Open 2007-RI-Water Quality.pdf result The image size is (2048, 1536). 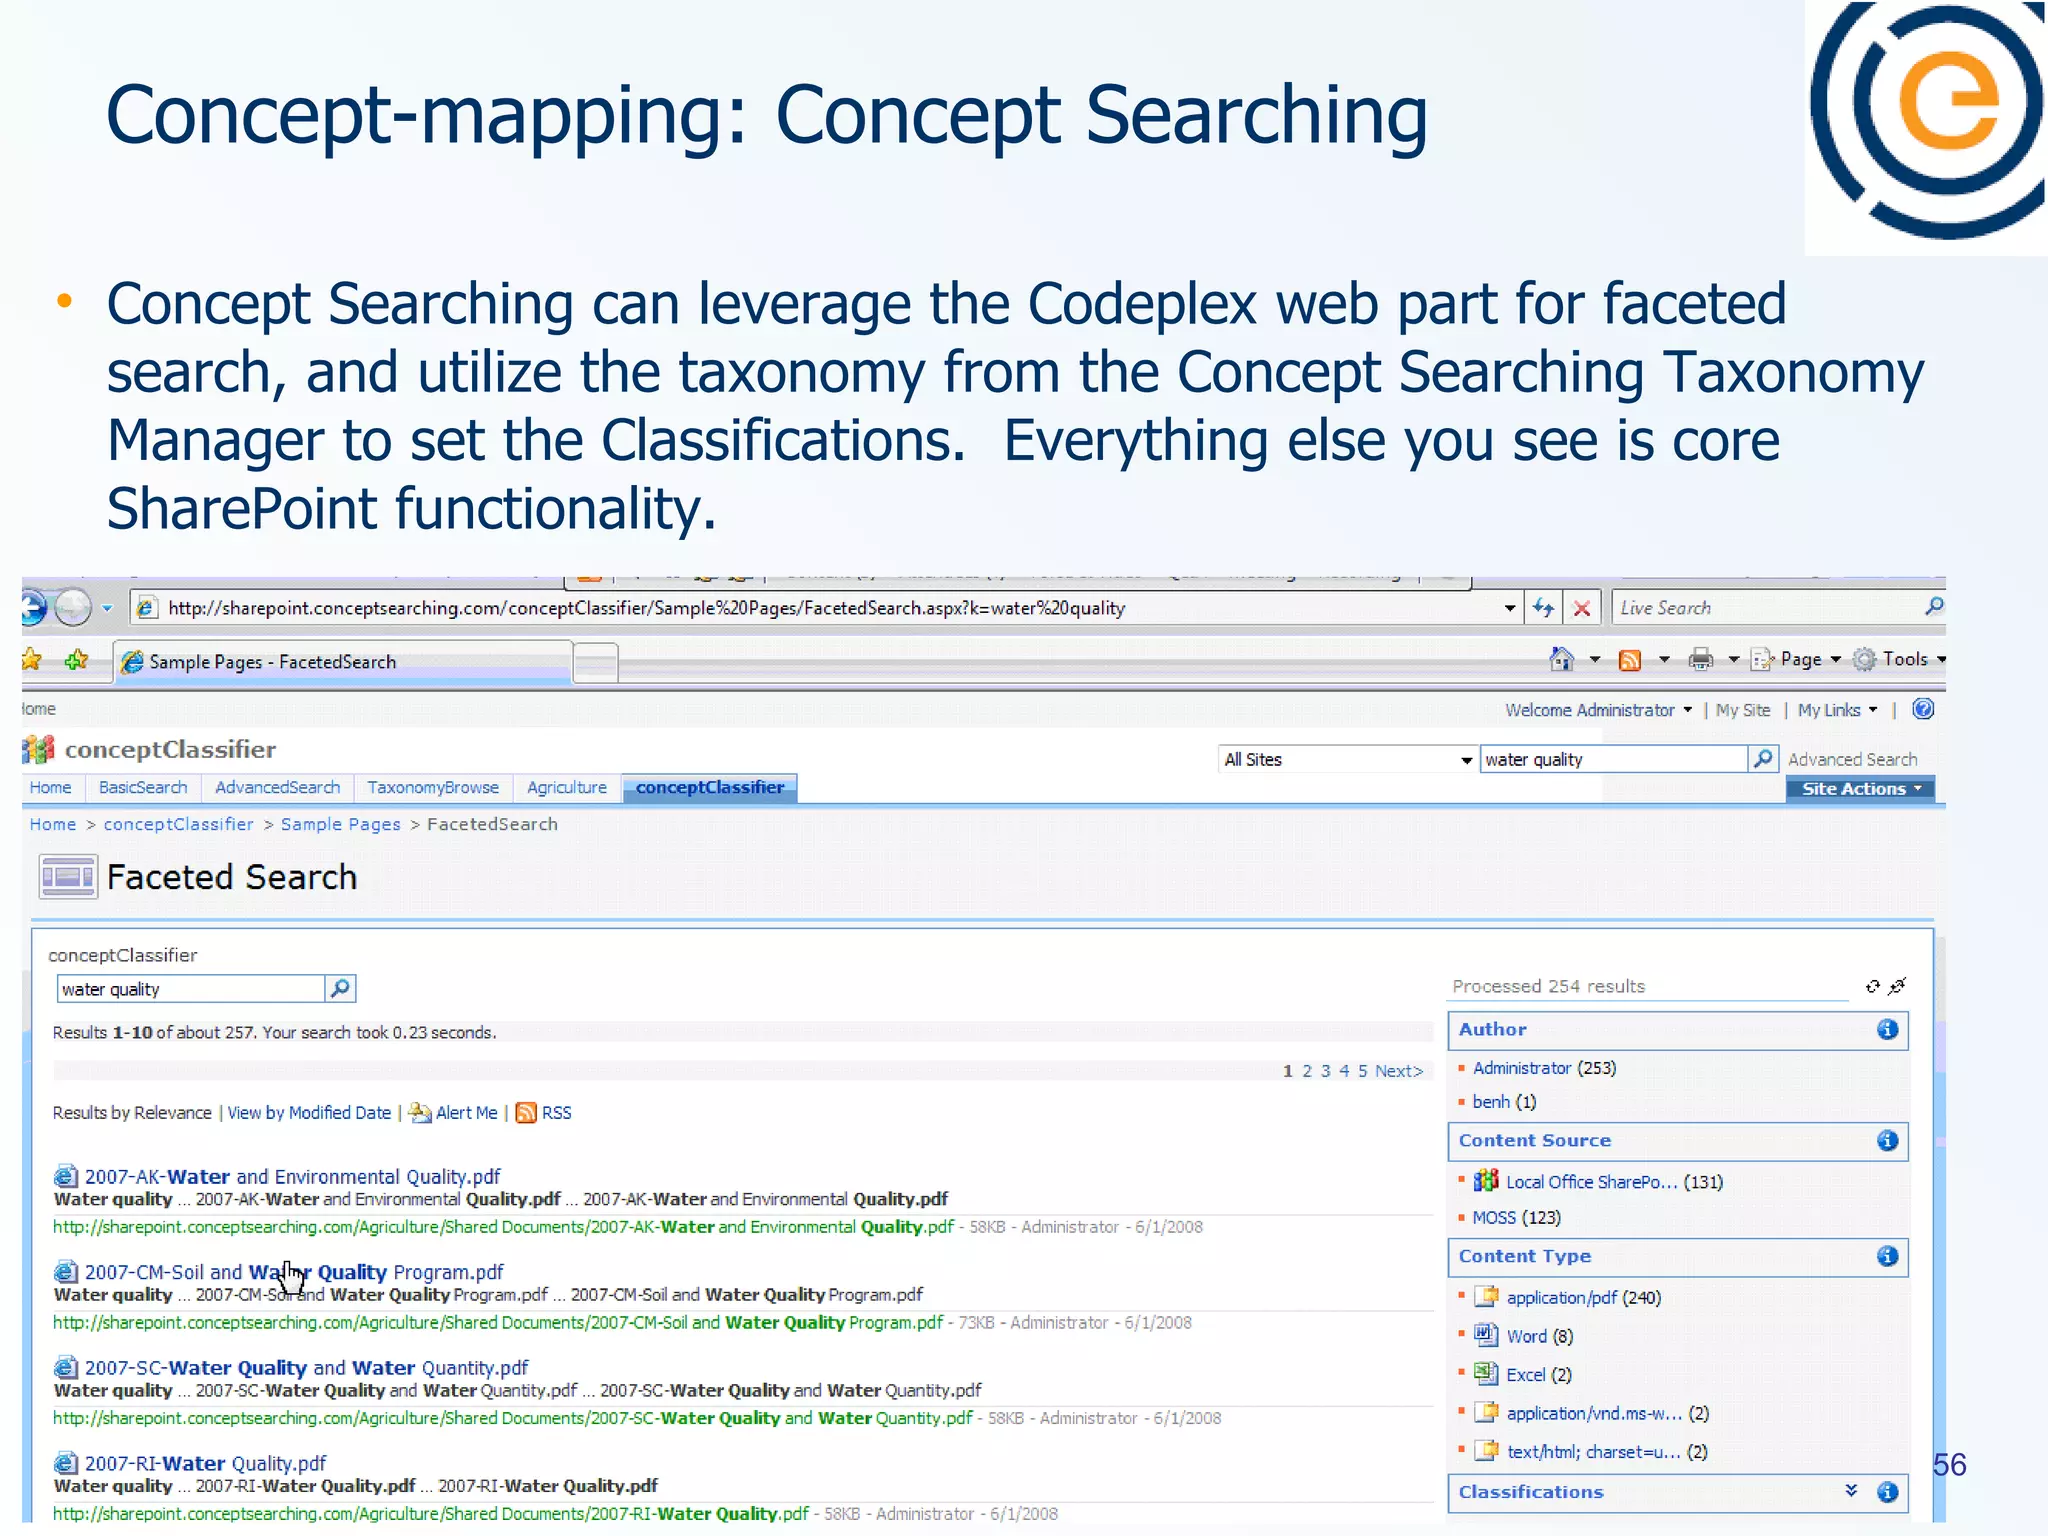point(205,1464)
